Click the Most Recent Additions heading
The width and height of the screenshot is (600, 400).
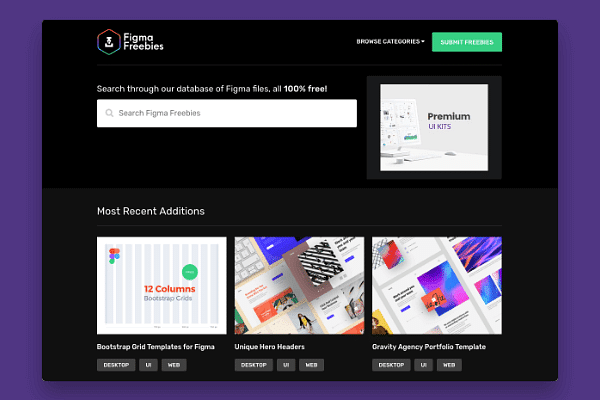click(x=151, y=211)
